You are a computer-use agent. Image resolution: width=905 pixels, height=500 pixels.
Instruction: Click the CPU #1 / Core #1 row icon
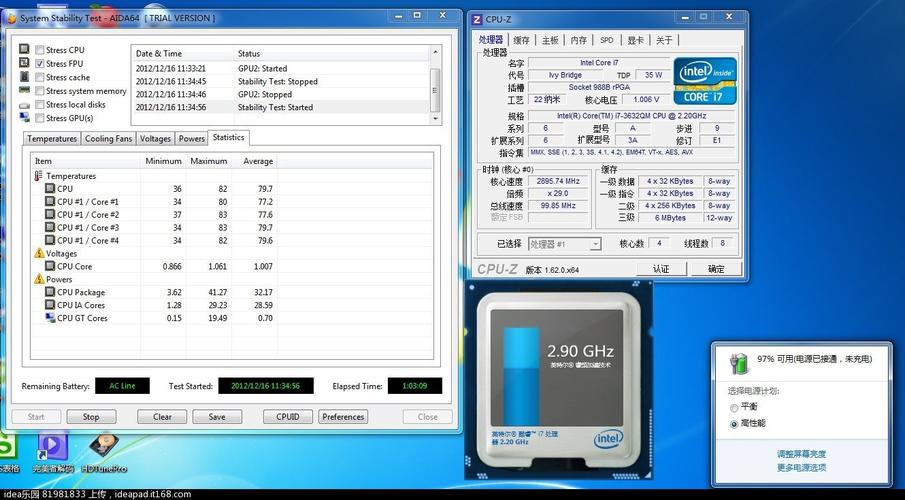tap(50, 202)
